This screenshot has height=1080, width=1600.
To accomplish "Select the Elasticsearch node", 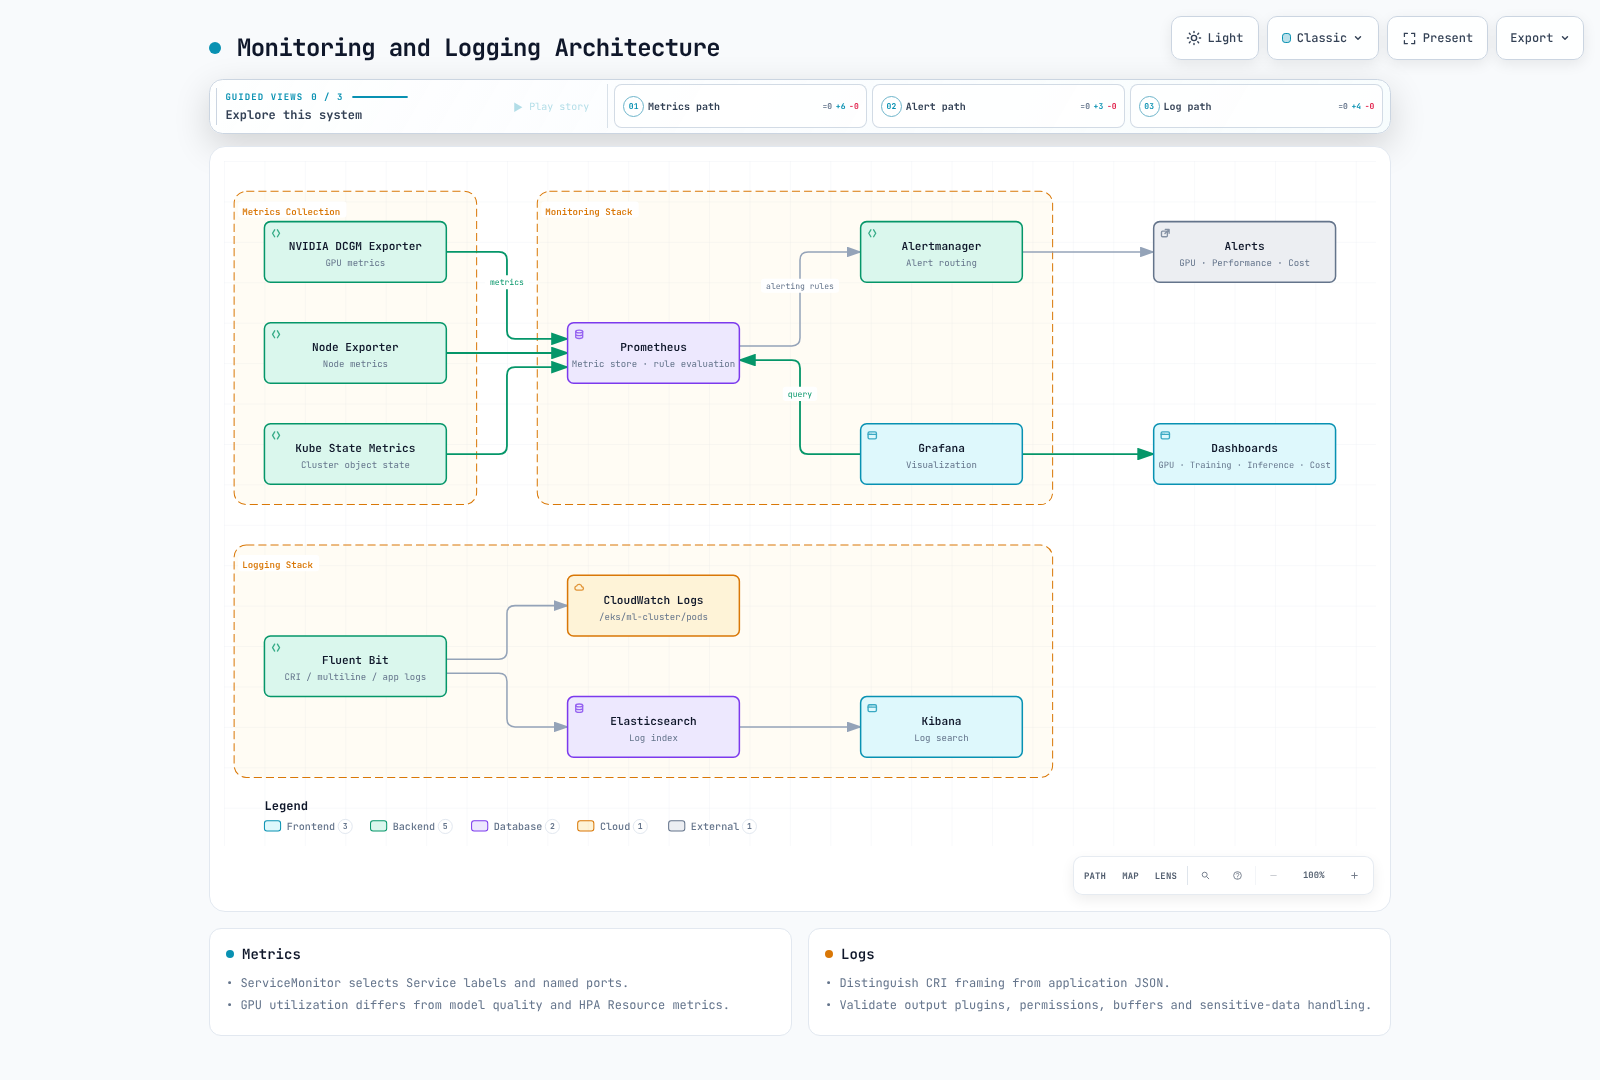I will [653, 727].
